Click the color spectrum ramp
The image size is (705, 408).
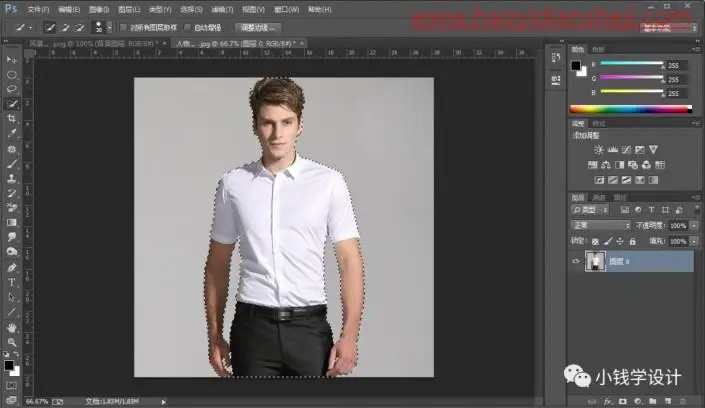pyautogui.click(x=630, y=109)
